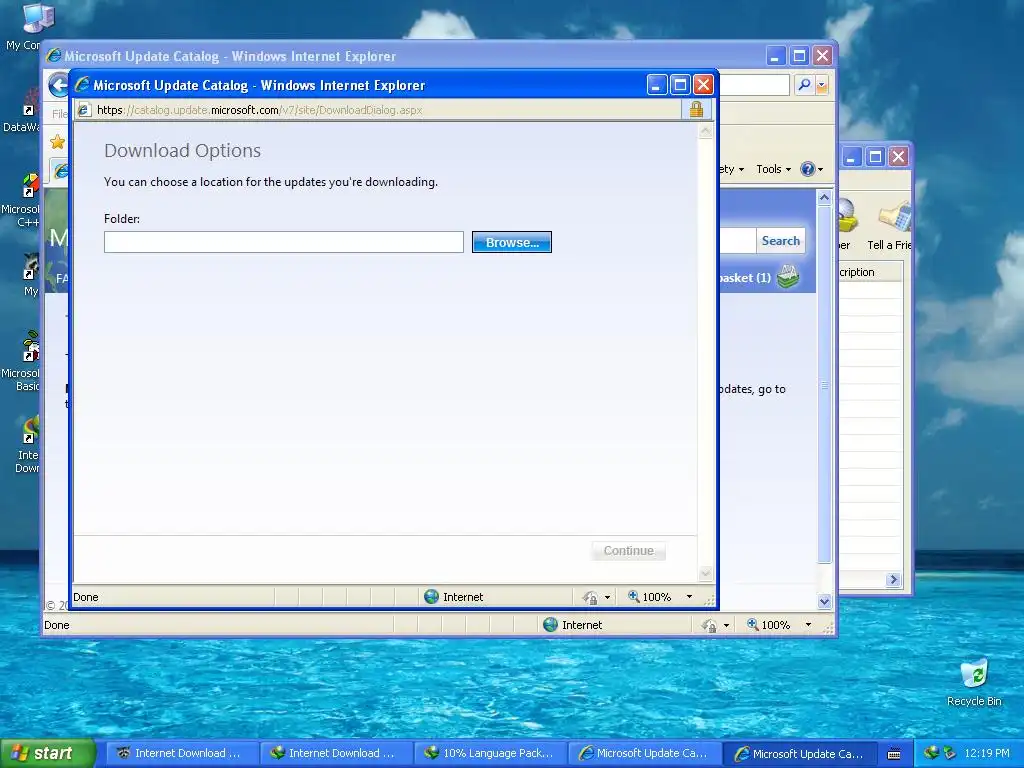This screenshot has height=768, width=1024.
Task: Click the dialog URL address text
Action: (259, 110)
